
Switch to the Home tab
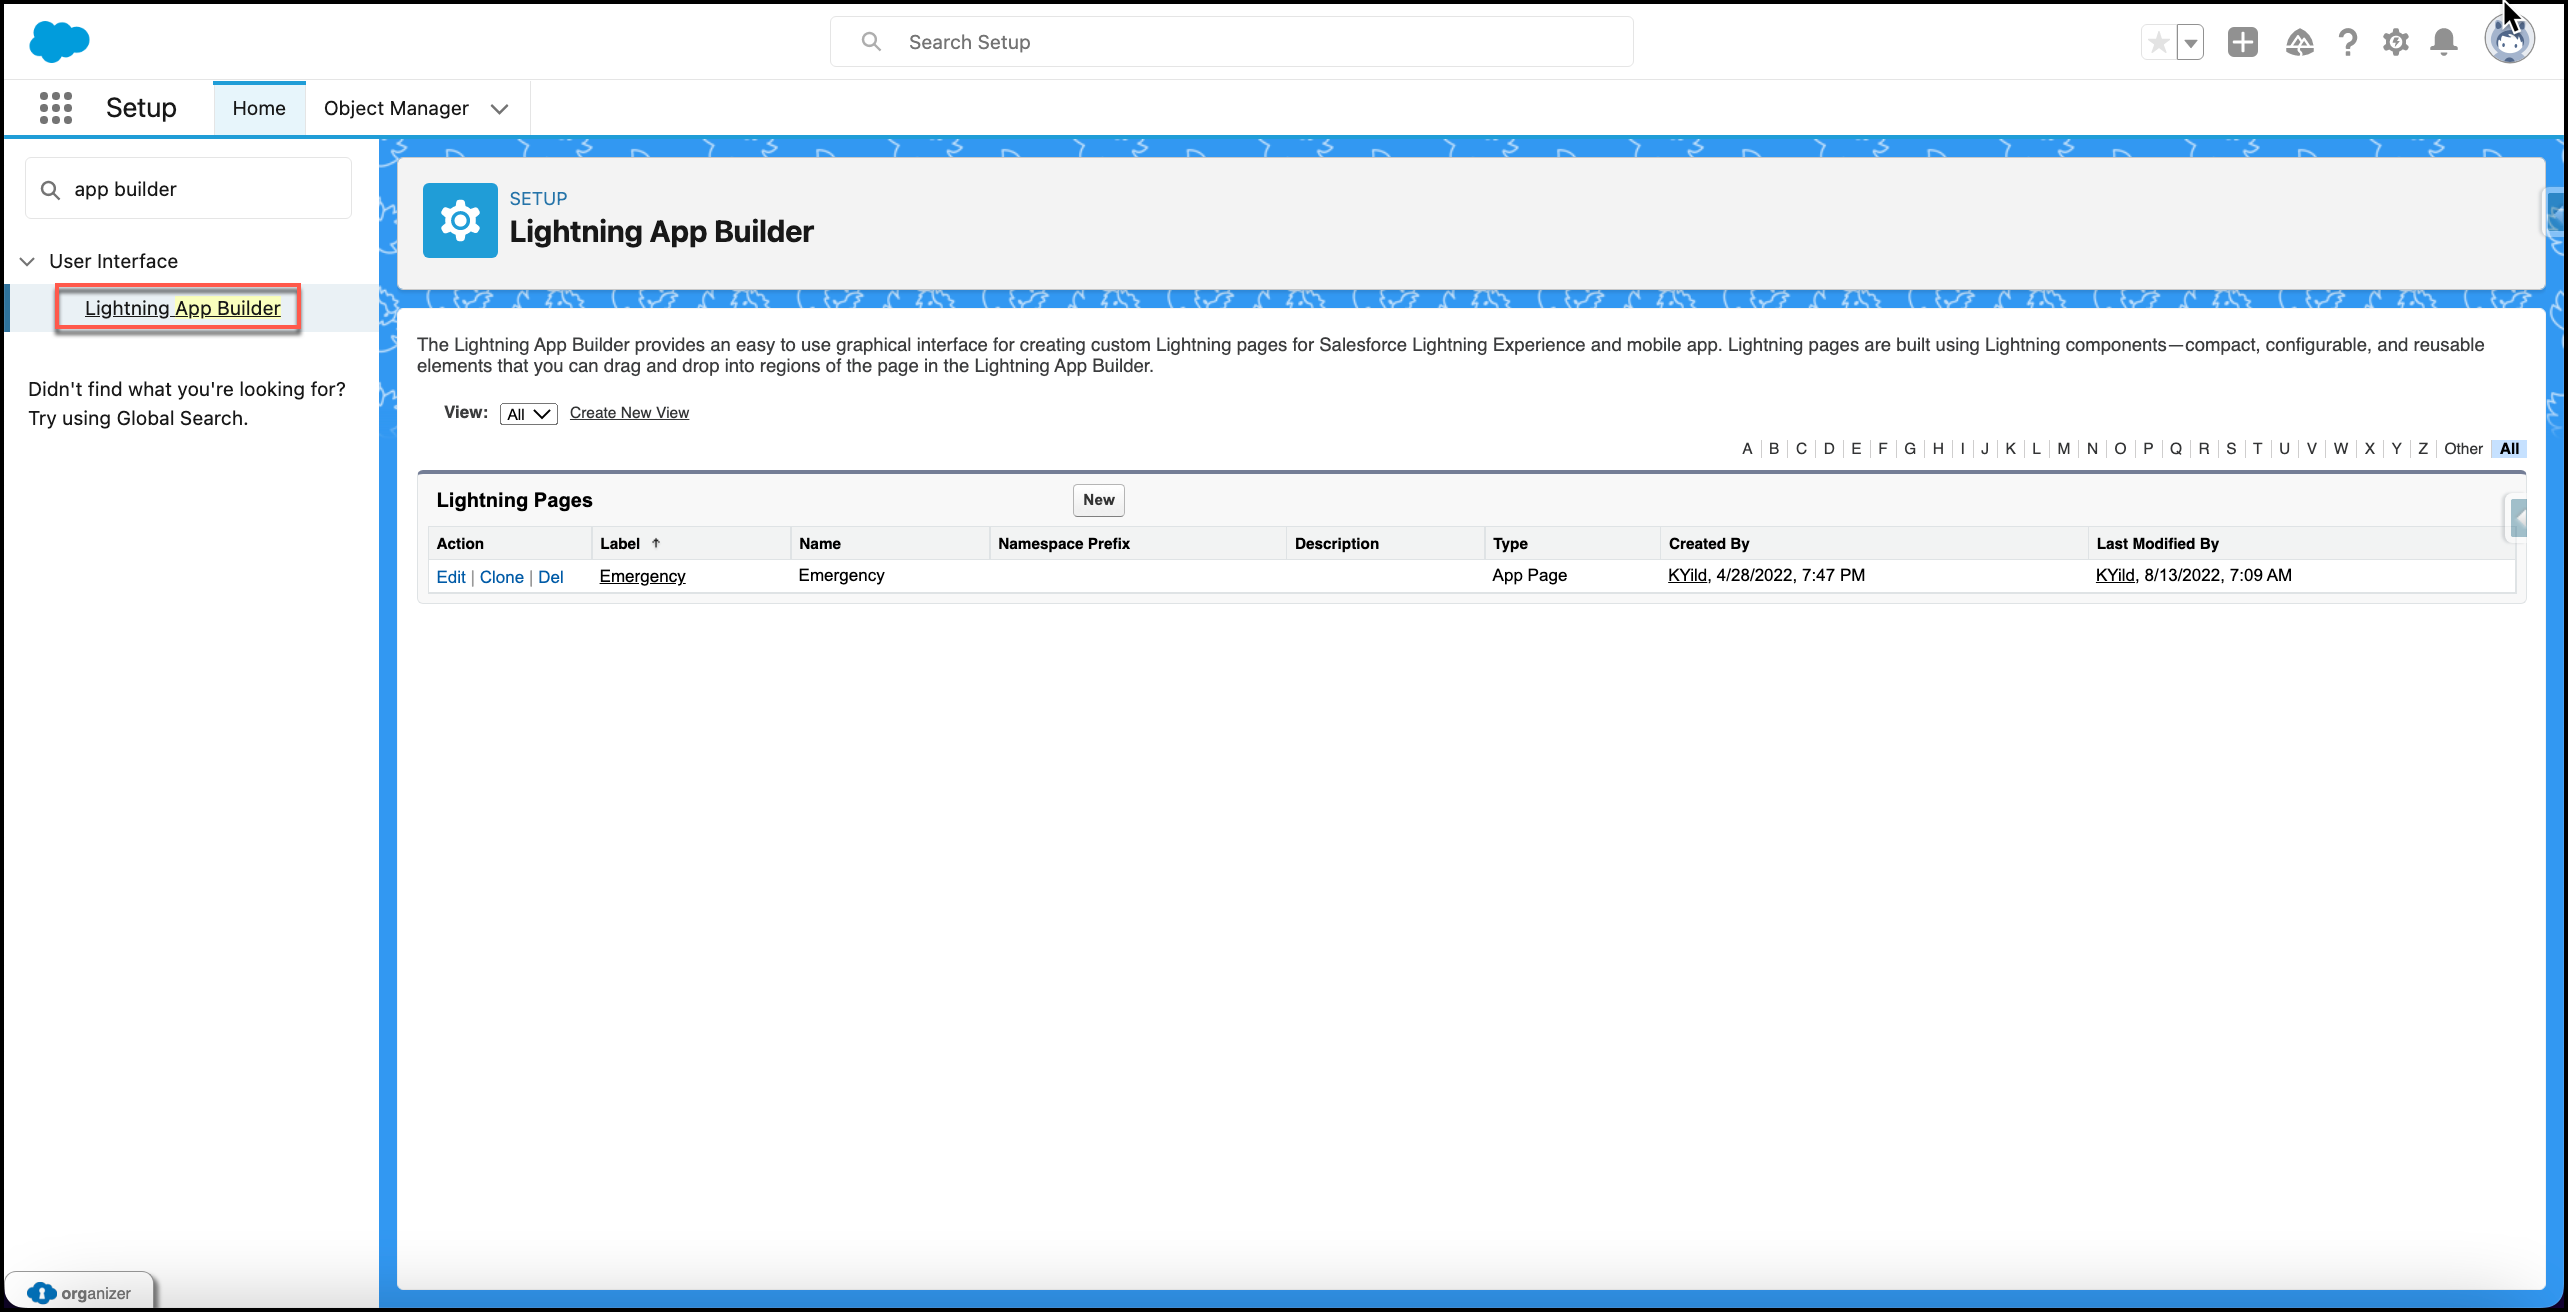pyautogui.click(x=259, y=108)
